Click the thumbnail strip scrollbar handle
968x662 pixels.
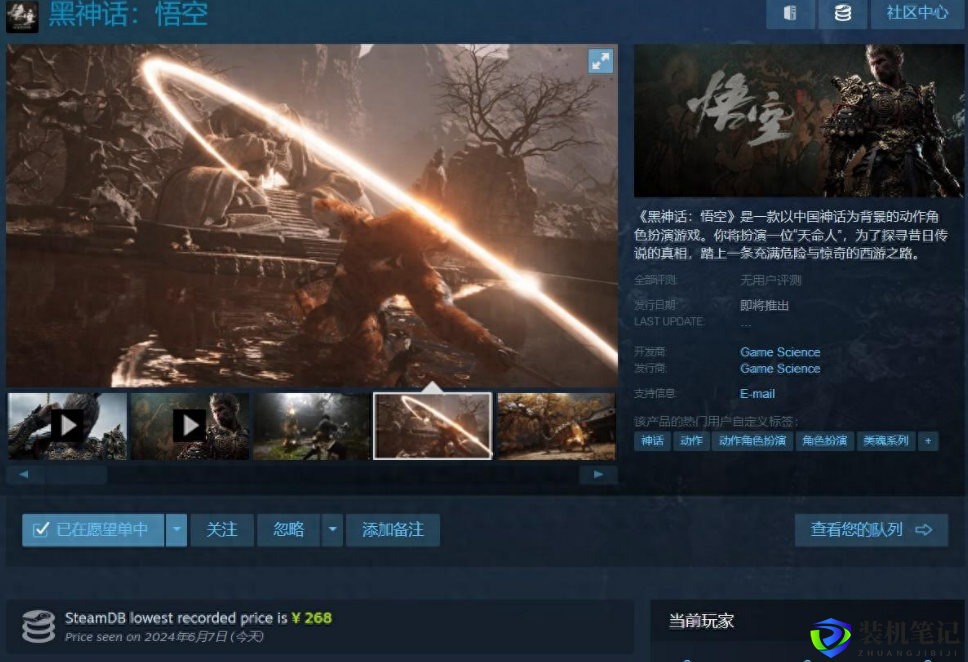(77, 474)
